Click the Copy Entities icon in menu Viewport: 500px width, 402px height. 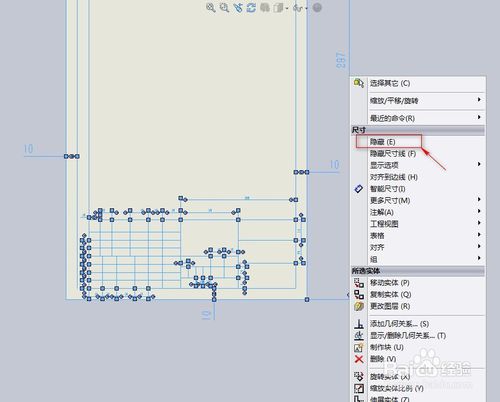359,294
